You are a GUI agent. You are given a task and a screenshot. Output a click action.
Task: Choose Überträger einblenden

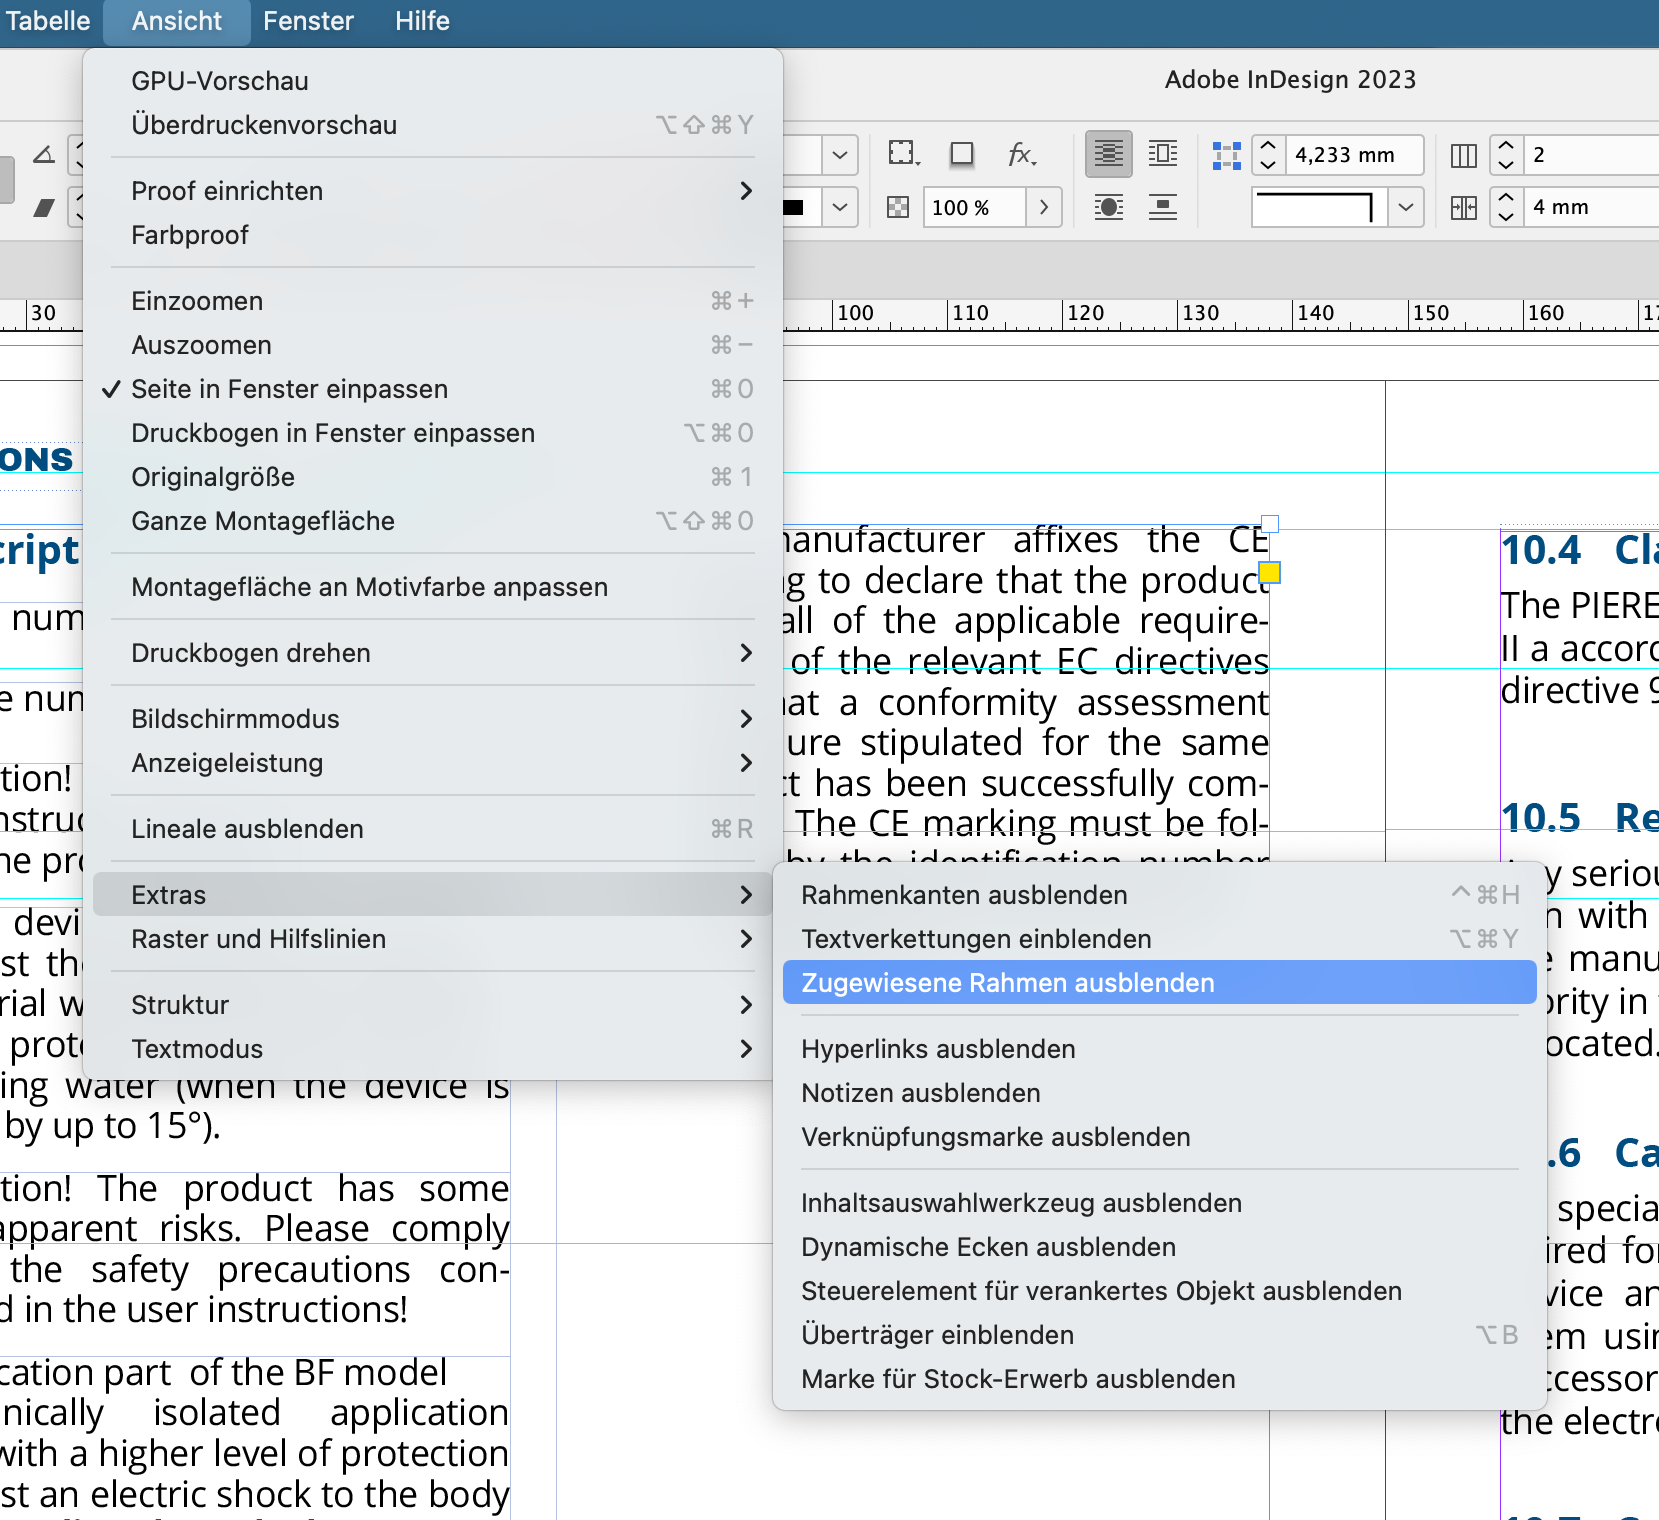point(1160,1335)
